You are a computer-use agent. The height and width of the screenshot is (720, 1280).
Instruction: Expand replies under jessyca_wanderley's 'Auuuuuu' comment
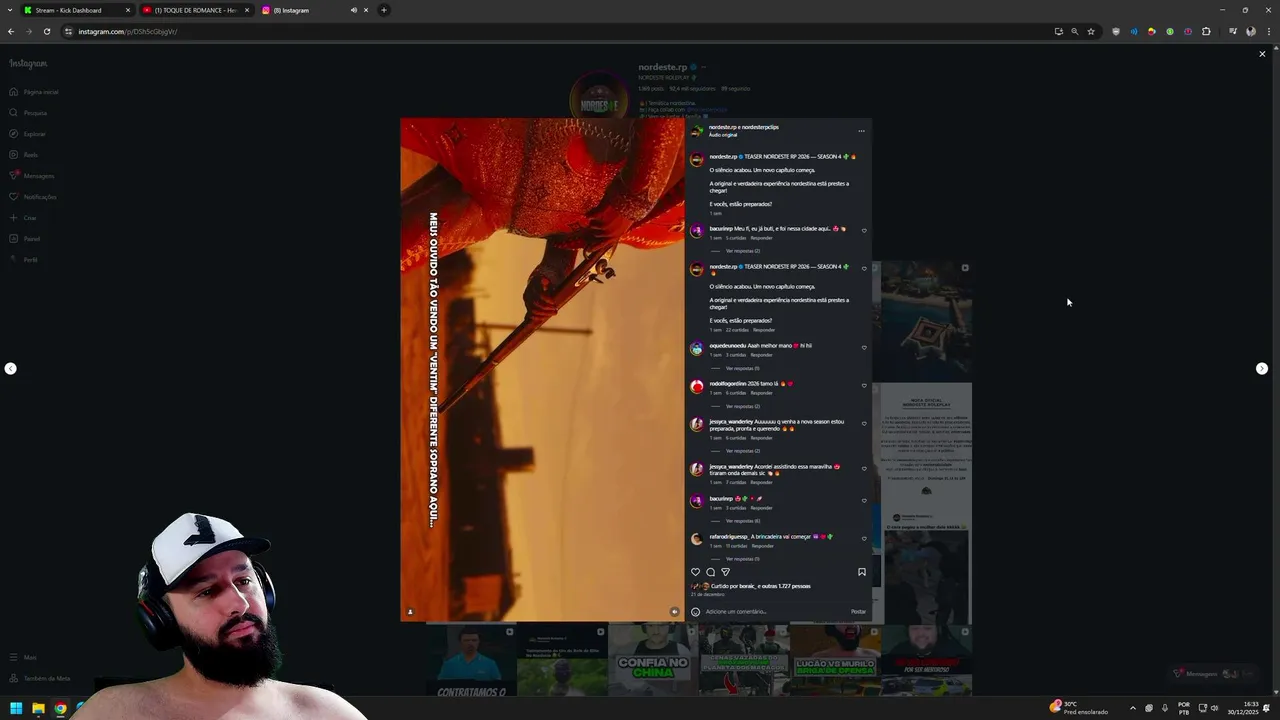point(742,451)
